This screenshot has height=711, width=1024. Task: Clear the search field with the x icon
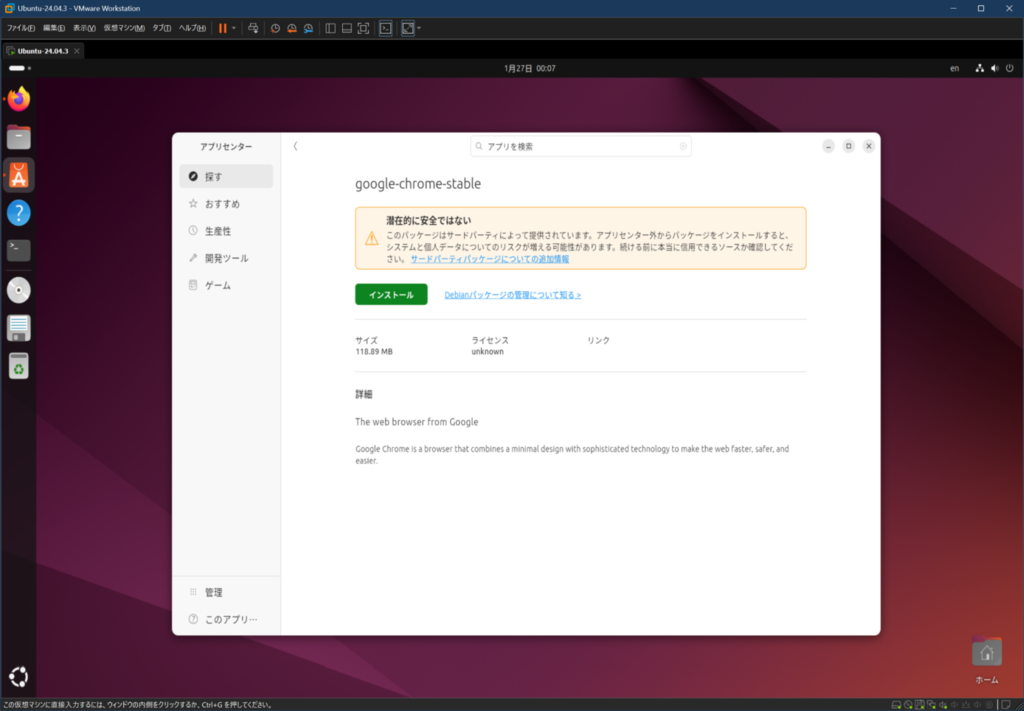[x=683, y=146]
